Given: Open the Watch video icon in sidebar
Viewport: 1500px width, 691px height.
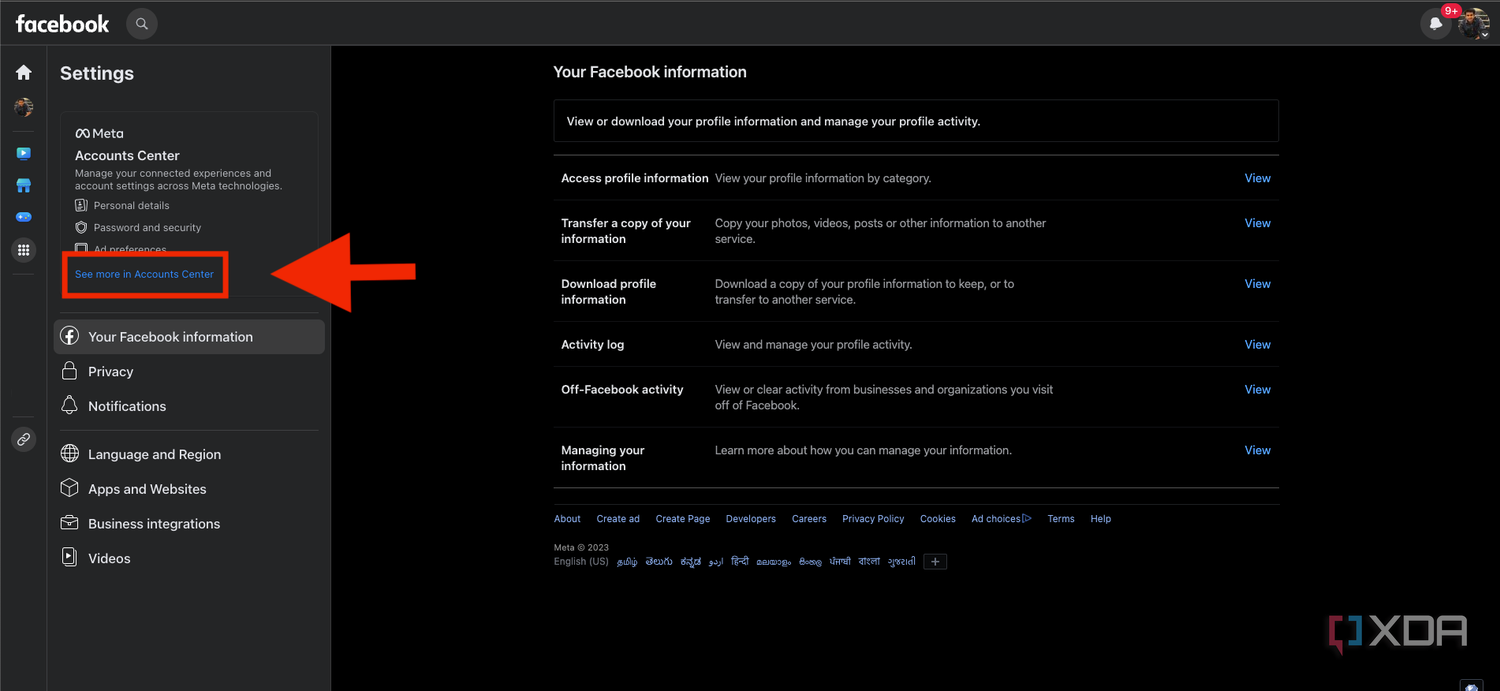Looking at the screenshot, I should point(24,153).
